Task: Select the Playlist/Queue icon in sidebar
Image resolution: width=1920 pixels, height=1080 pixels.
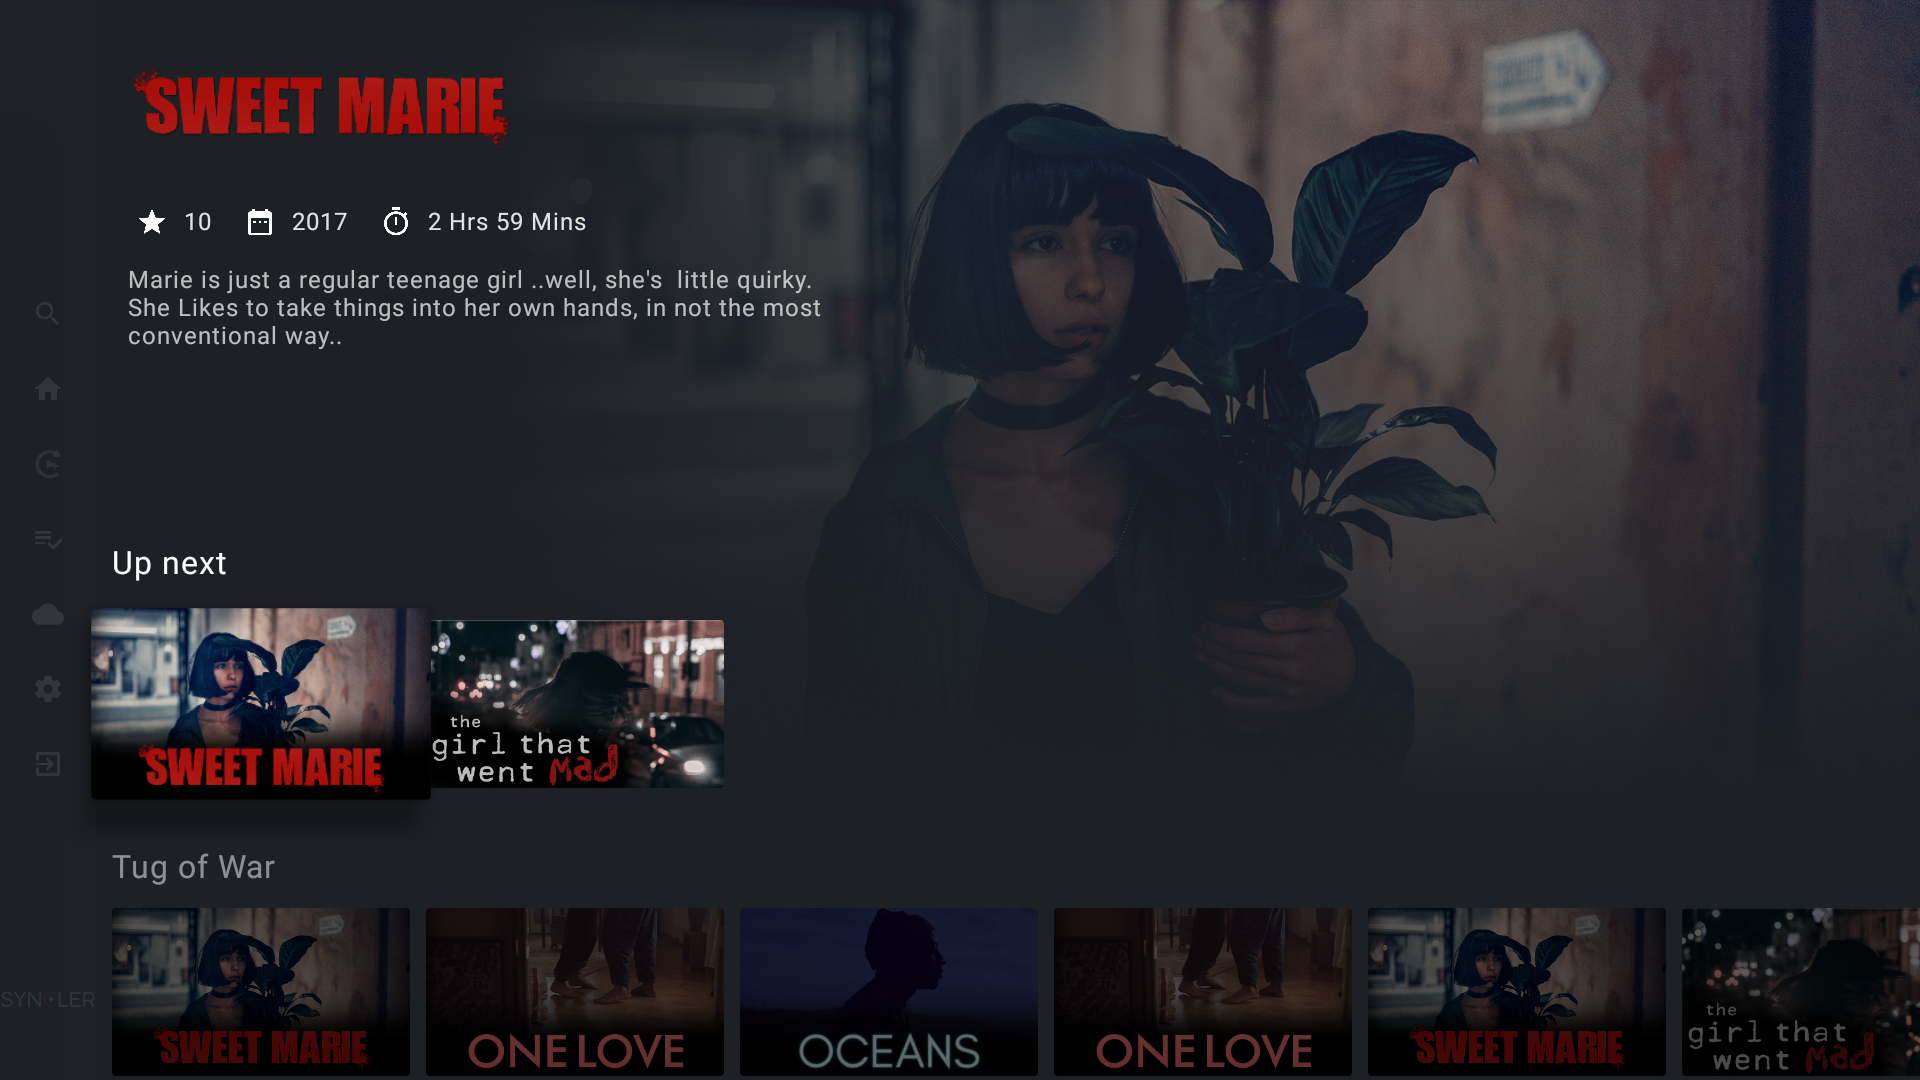Action: pos(46,539)
